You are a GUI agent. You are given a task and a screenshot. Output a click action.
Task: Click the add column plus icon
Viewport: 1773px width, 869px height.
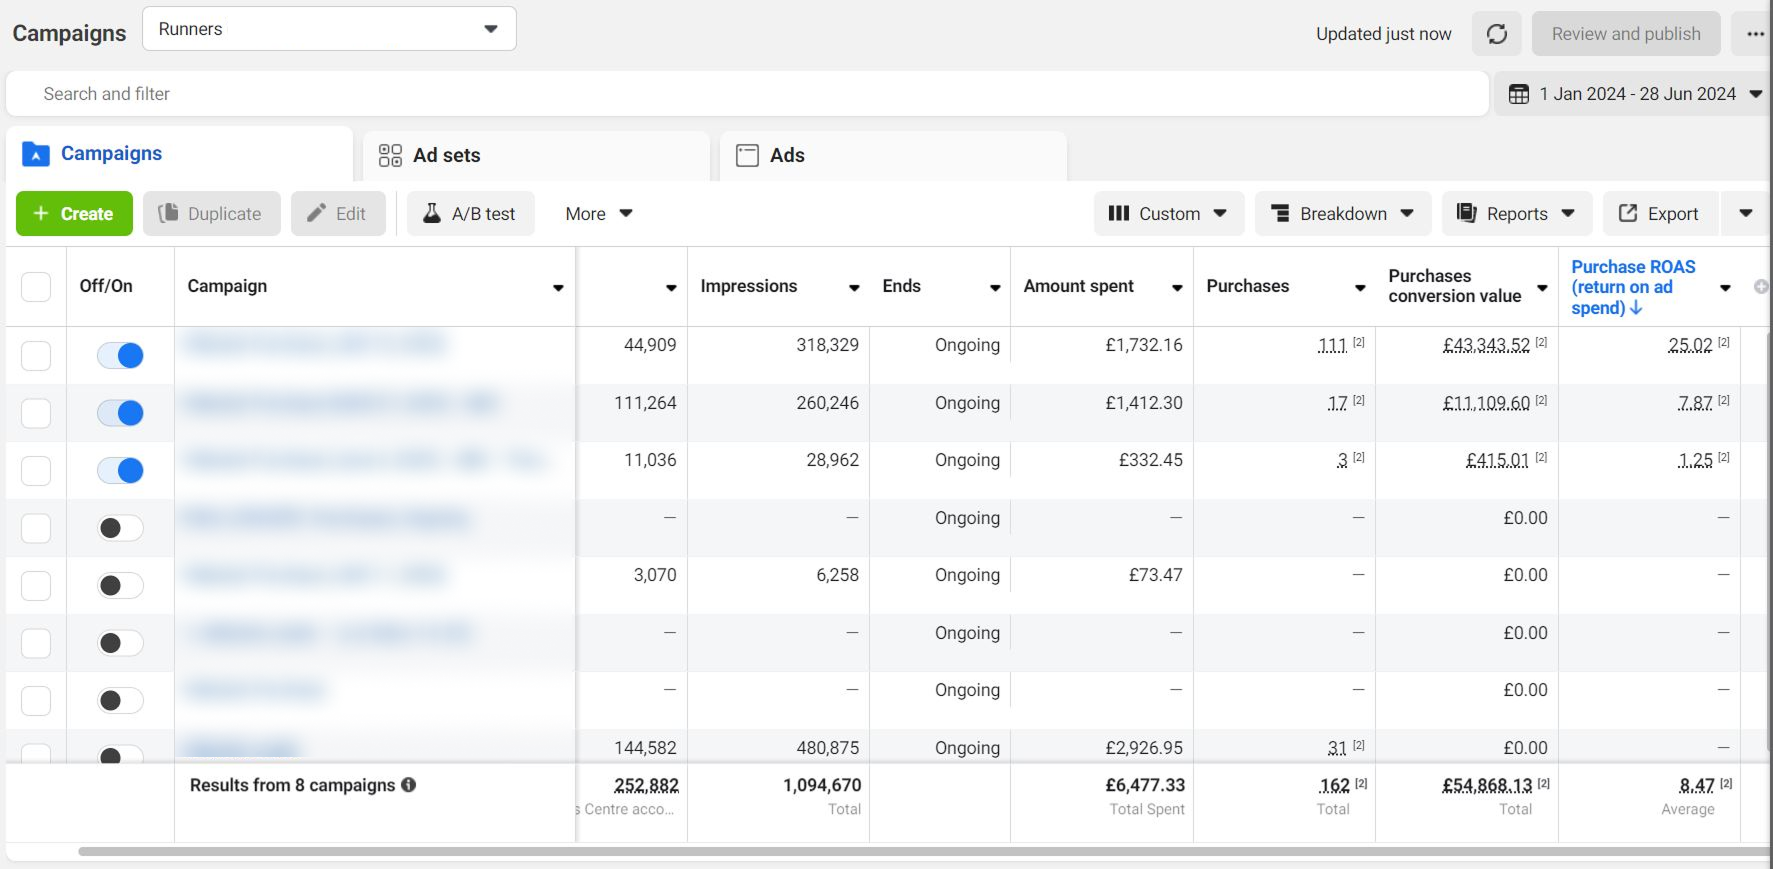pyautogui.click(x=1761, y=287)
